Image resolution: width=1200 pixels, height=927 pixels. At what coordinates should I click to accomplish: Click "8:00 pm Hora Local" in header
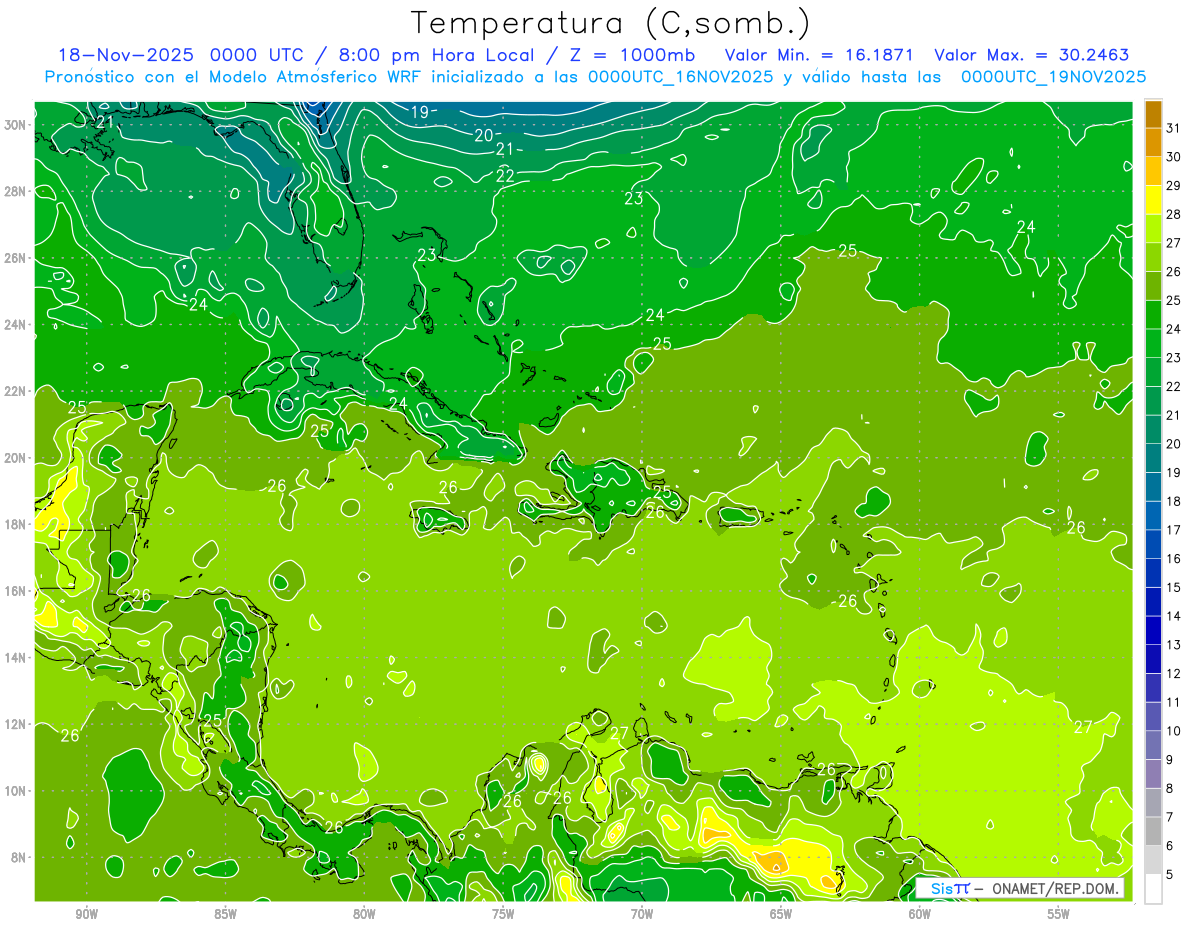click(x=437, y=55)
